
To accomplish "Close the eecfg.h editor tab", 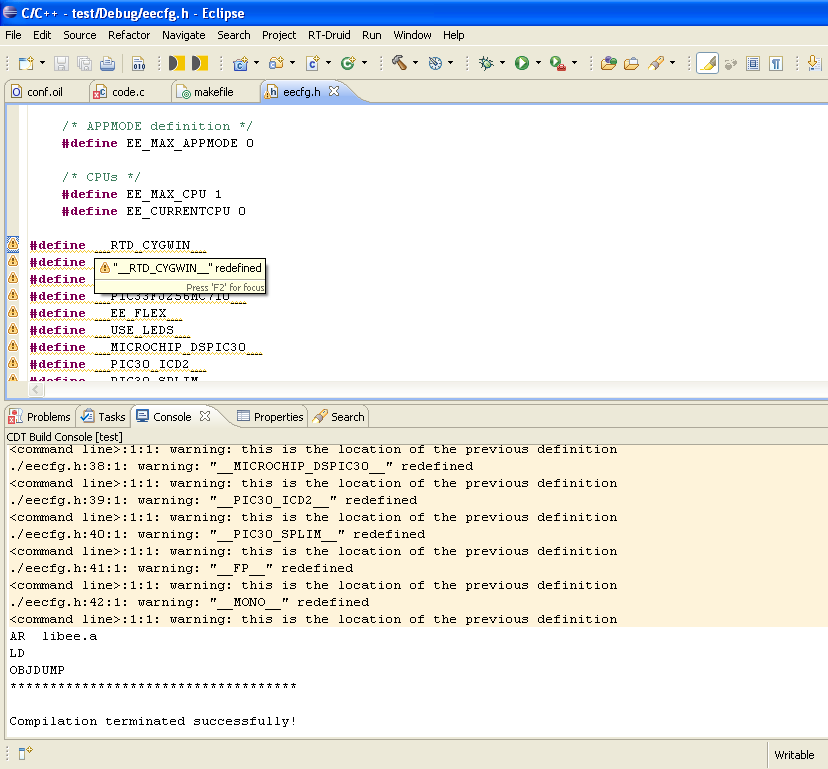I will click(x=334, y=91).
